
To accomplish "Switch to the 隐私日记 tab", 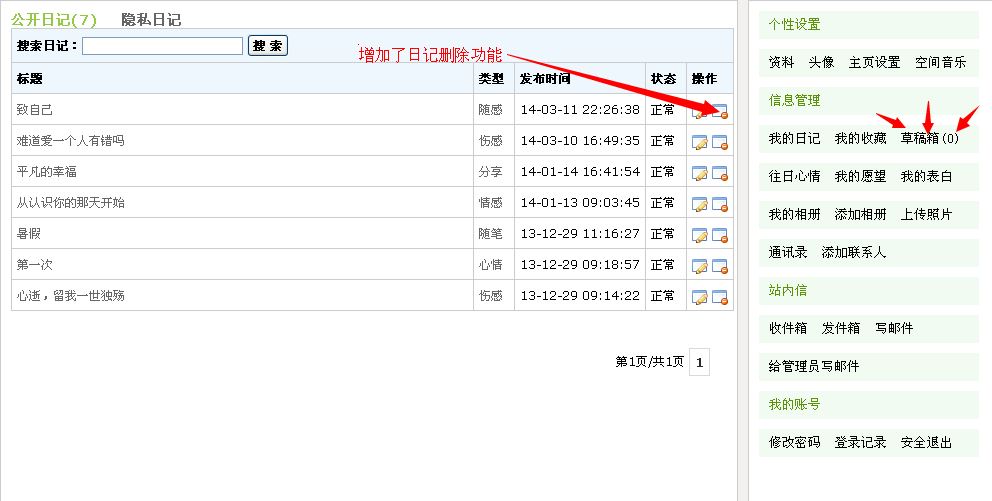I will [x=151, y=19].
